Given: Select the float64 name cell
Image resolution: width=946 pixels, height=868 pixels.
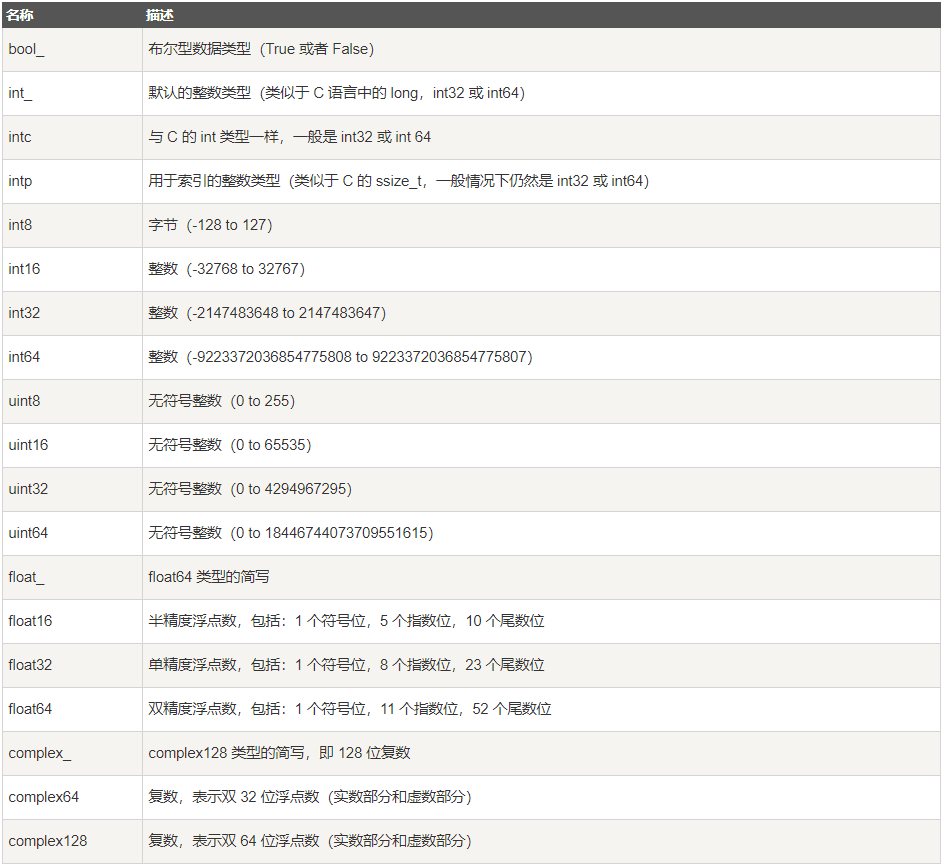Looking at the screenshot, I should 72,710.
